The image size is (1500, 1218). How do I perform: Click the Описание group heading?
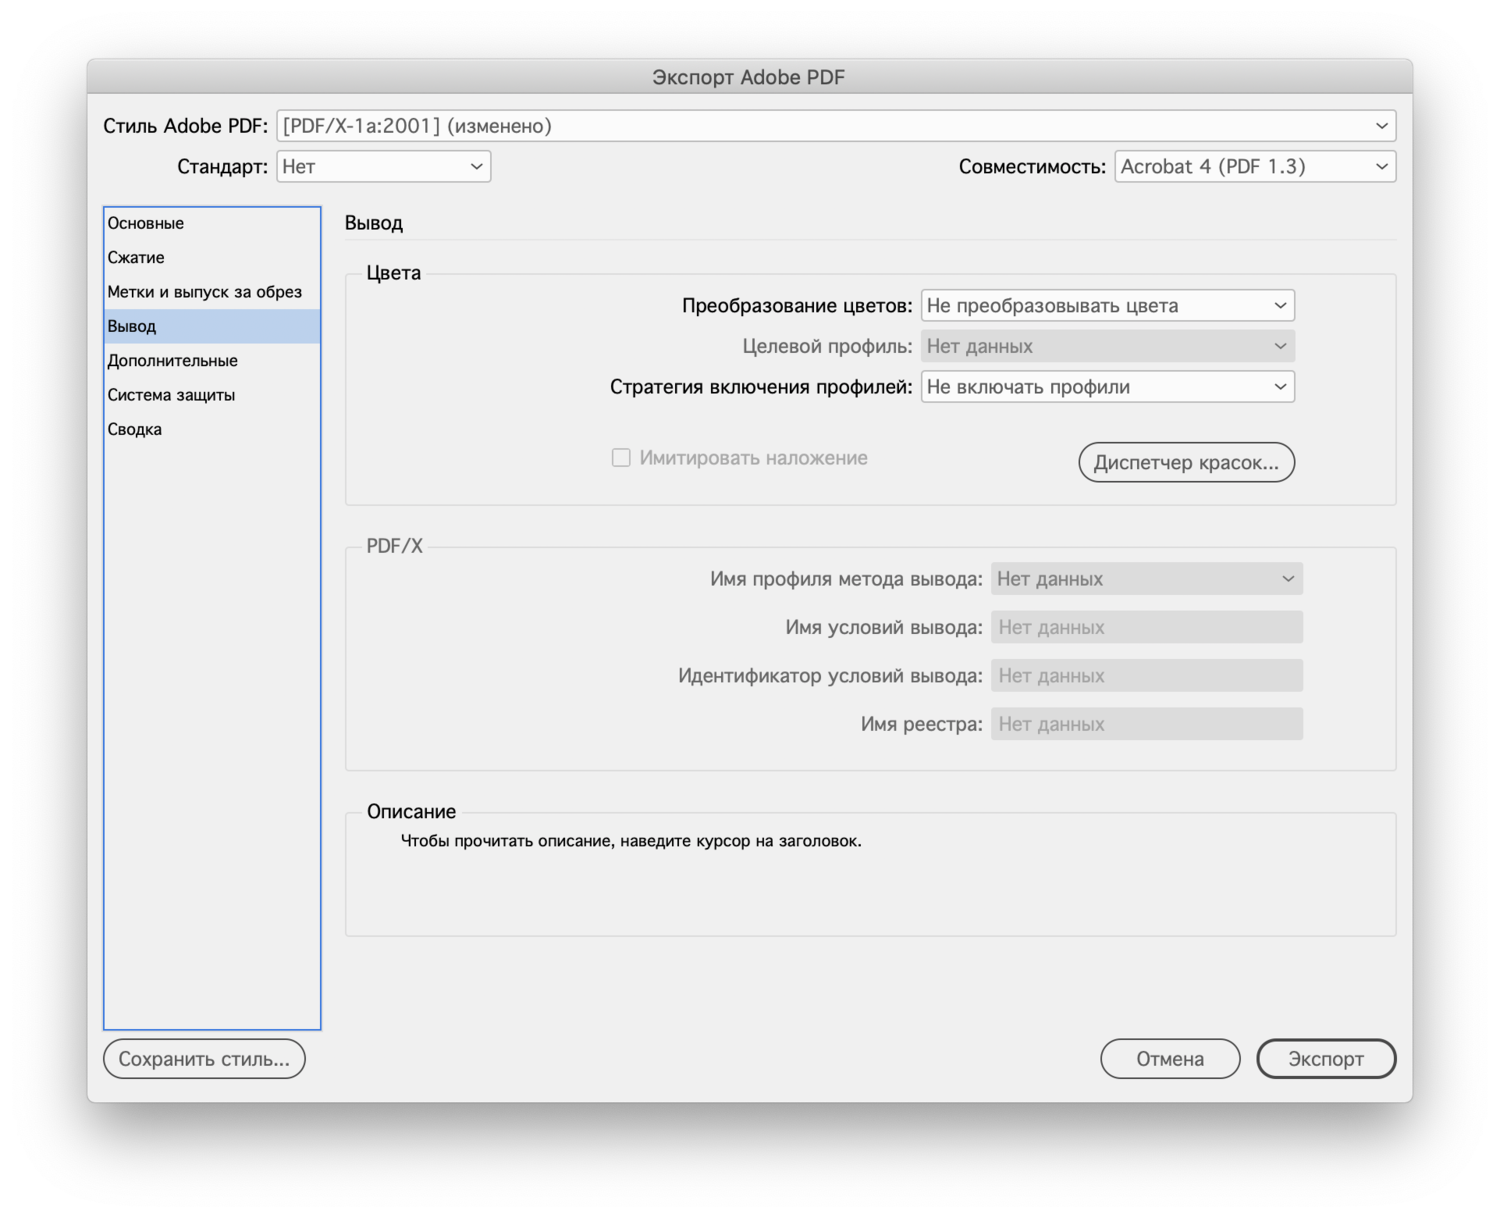click(x=411, y=812)
